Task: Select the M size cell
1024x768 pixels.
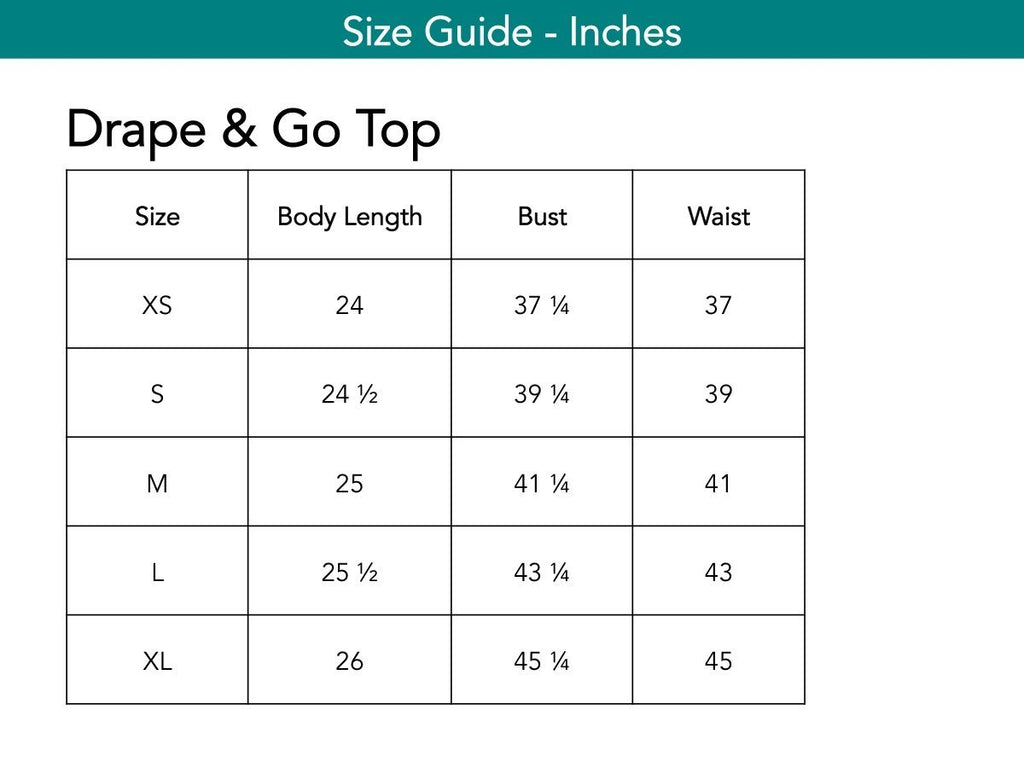Action: tap(157, 483)
